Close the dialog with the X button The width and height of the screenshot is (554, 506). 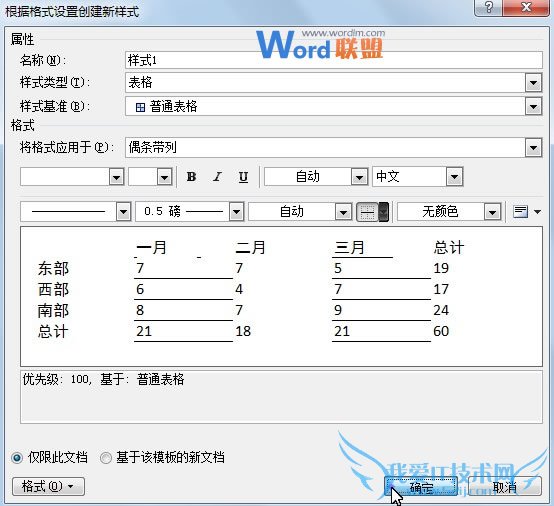(526, 7)
